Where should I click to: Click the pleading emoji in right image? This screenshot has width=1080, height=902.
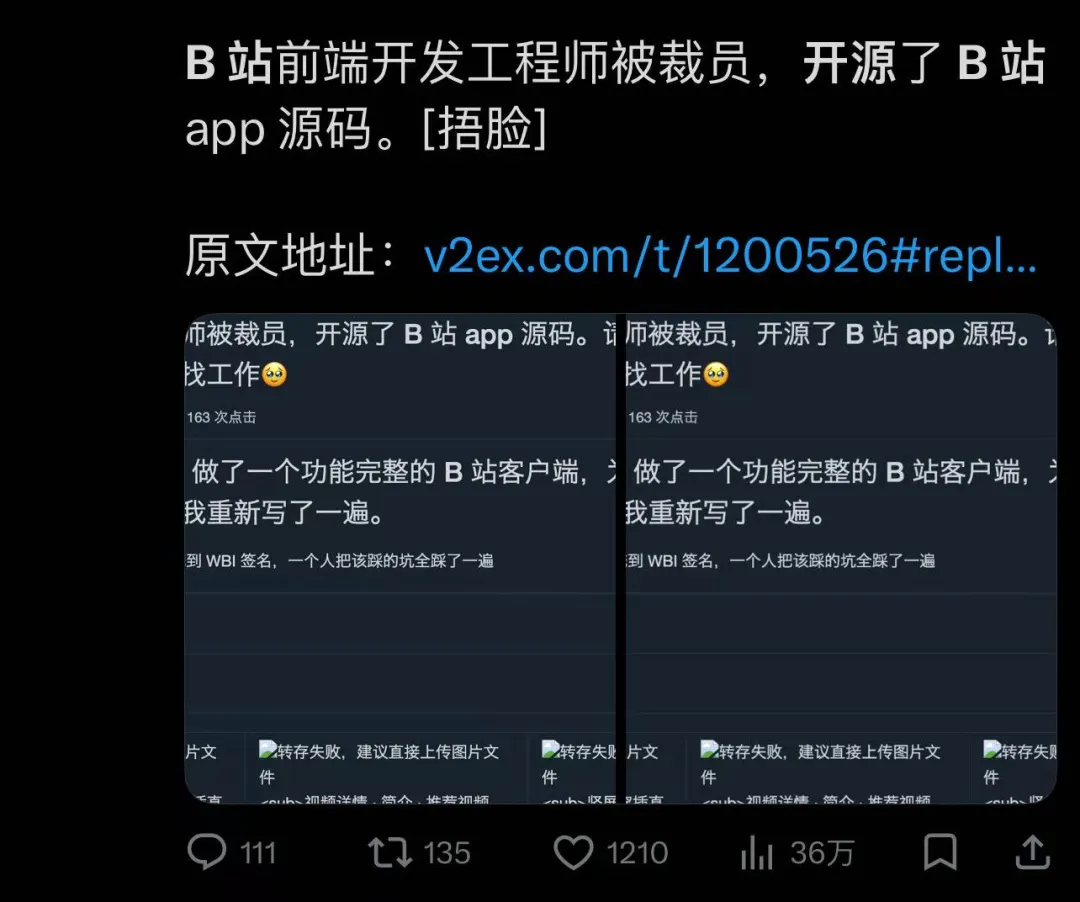pyautogui.click(x=716, y=375)
